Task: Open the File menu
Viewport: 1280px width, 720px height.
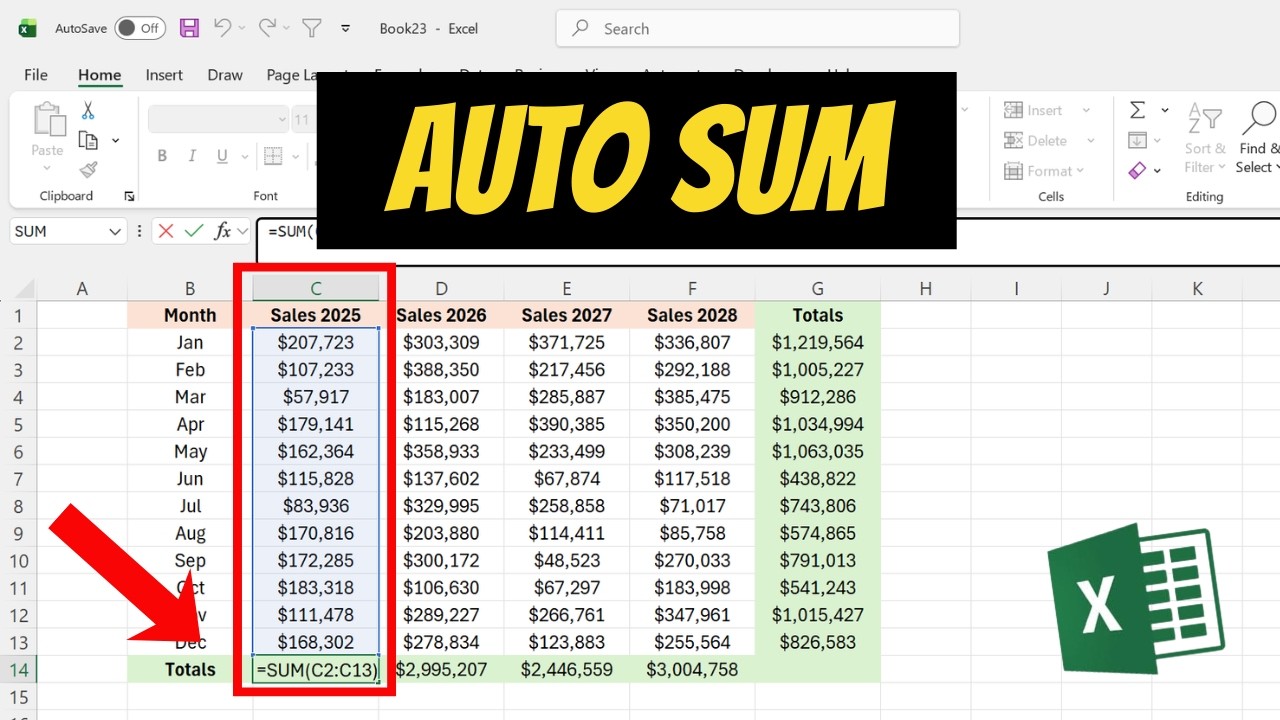Action: (36, 75)
